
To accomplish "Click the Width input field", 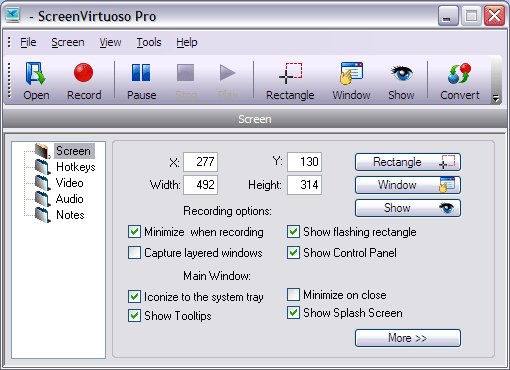I will coord(201,185).
